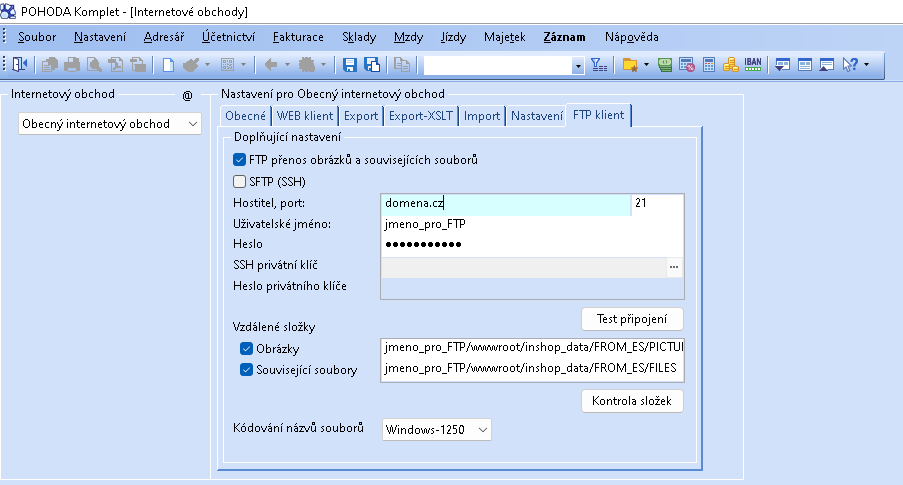
Task: Open the Kódování názvů souborů dropdown
Action: (437, 430)
